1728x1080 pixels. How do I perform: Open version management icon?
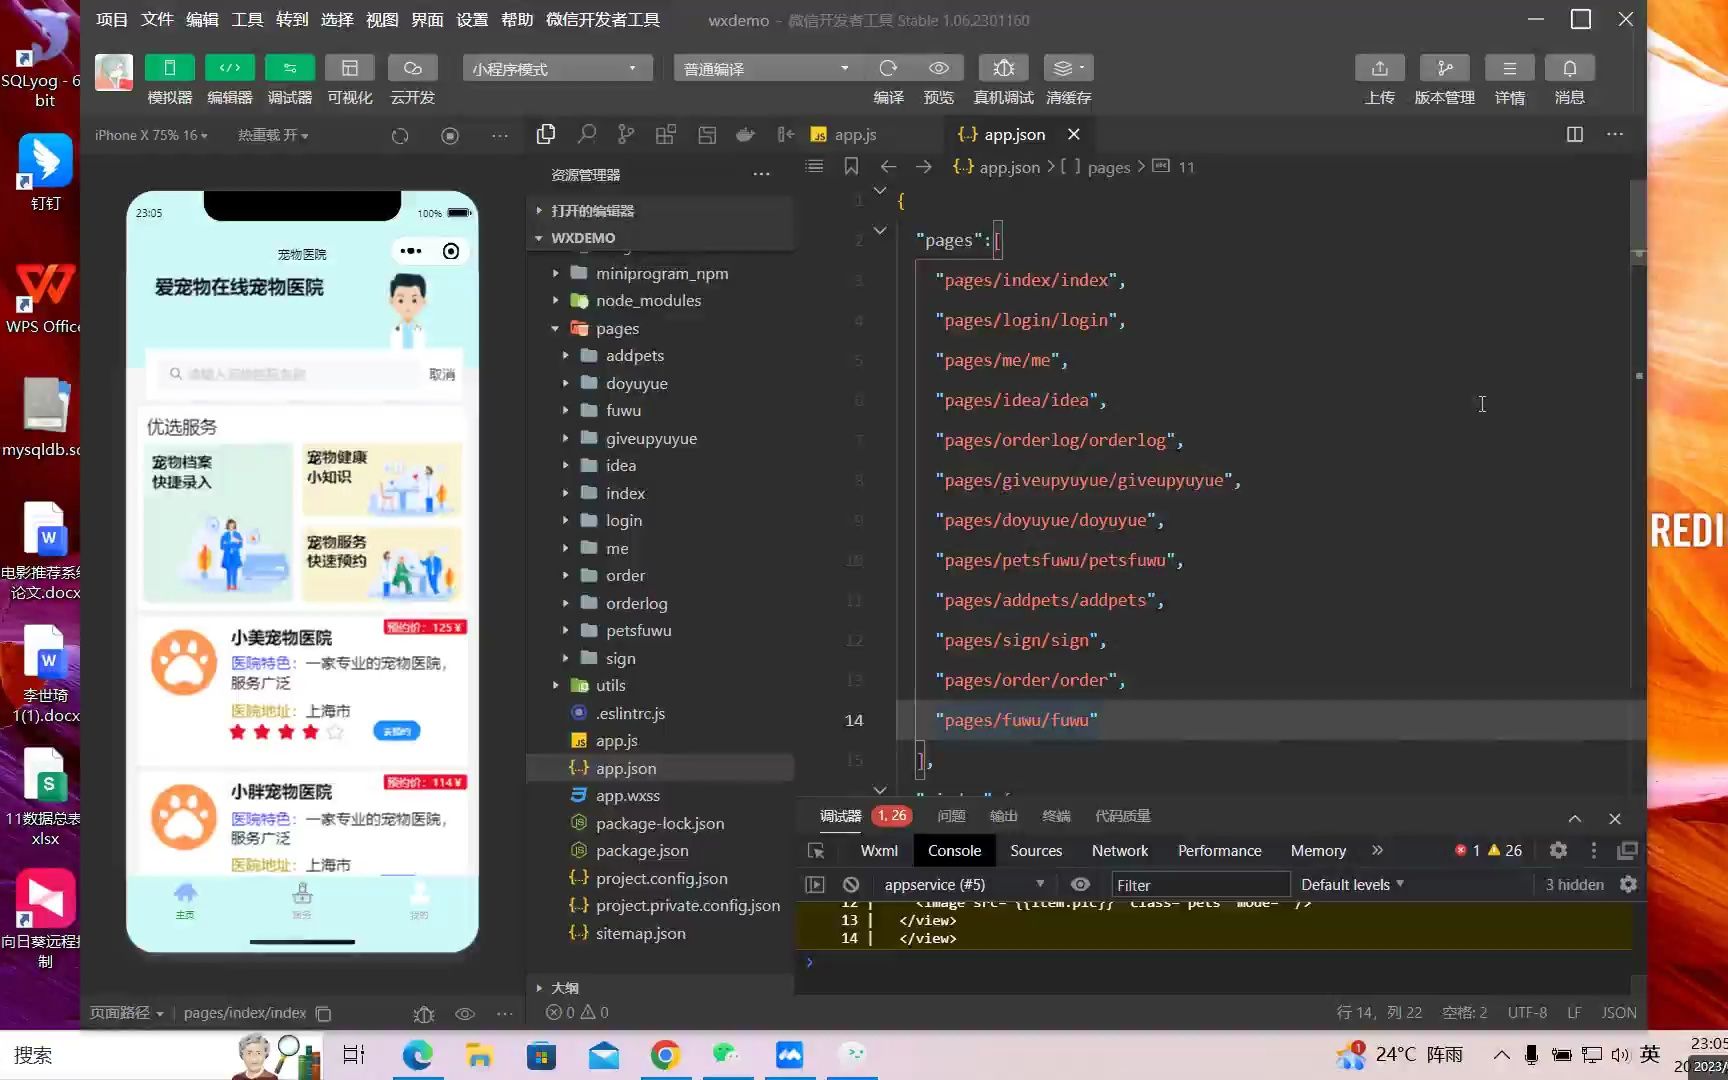point(1444,68)
